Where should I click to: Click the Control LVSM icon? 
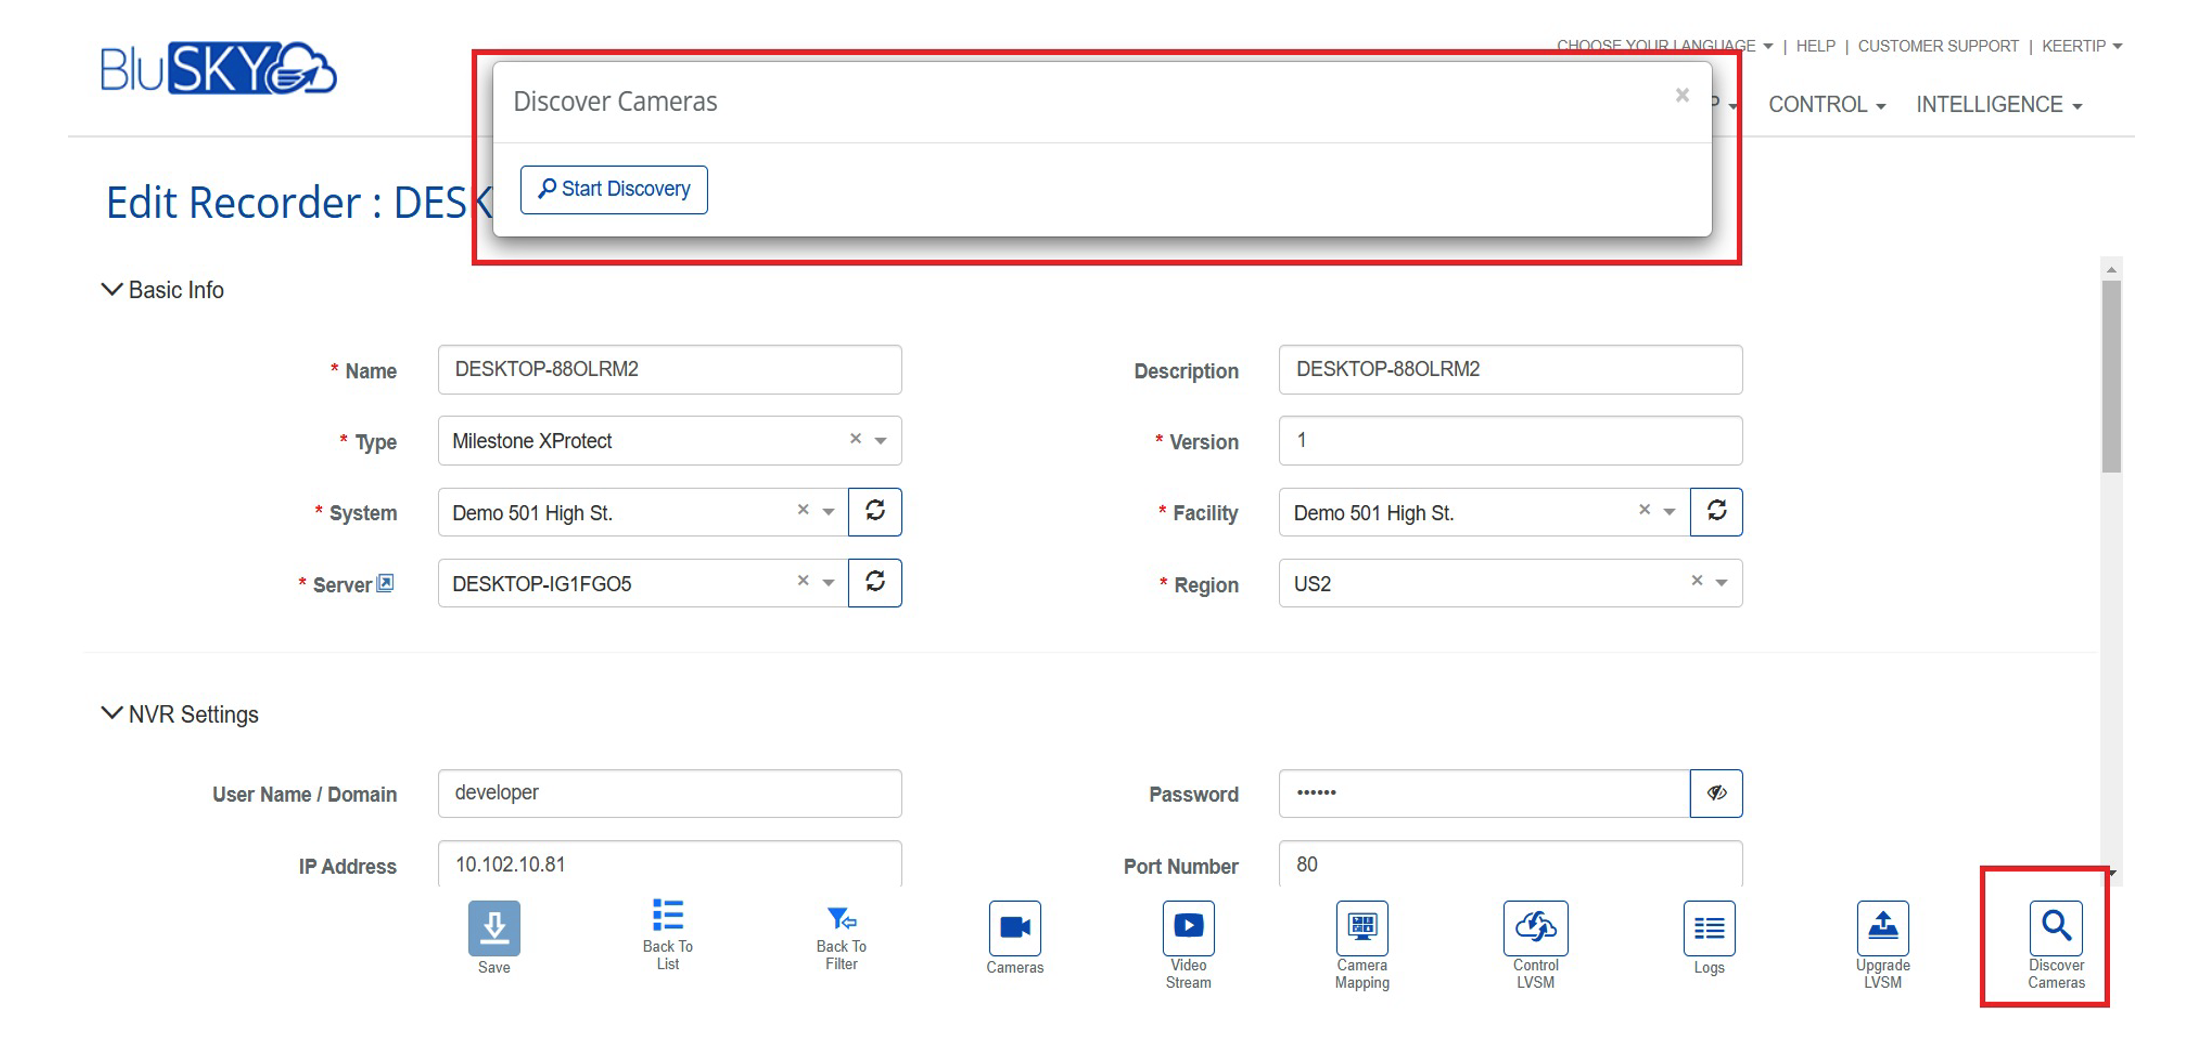[x=1535, y=927]
